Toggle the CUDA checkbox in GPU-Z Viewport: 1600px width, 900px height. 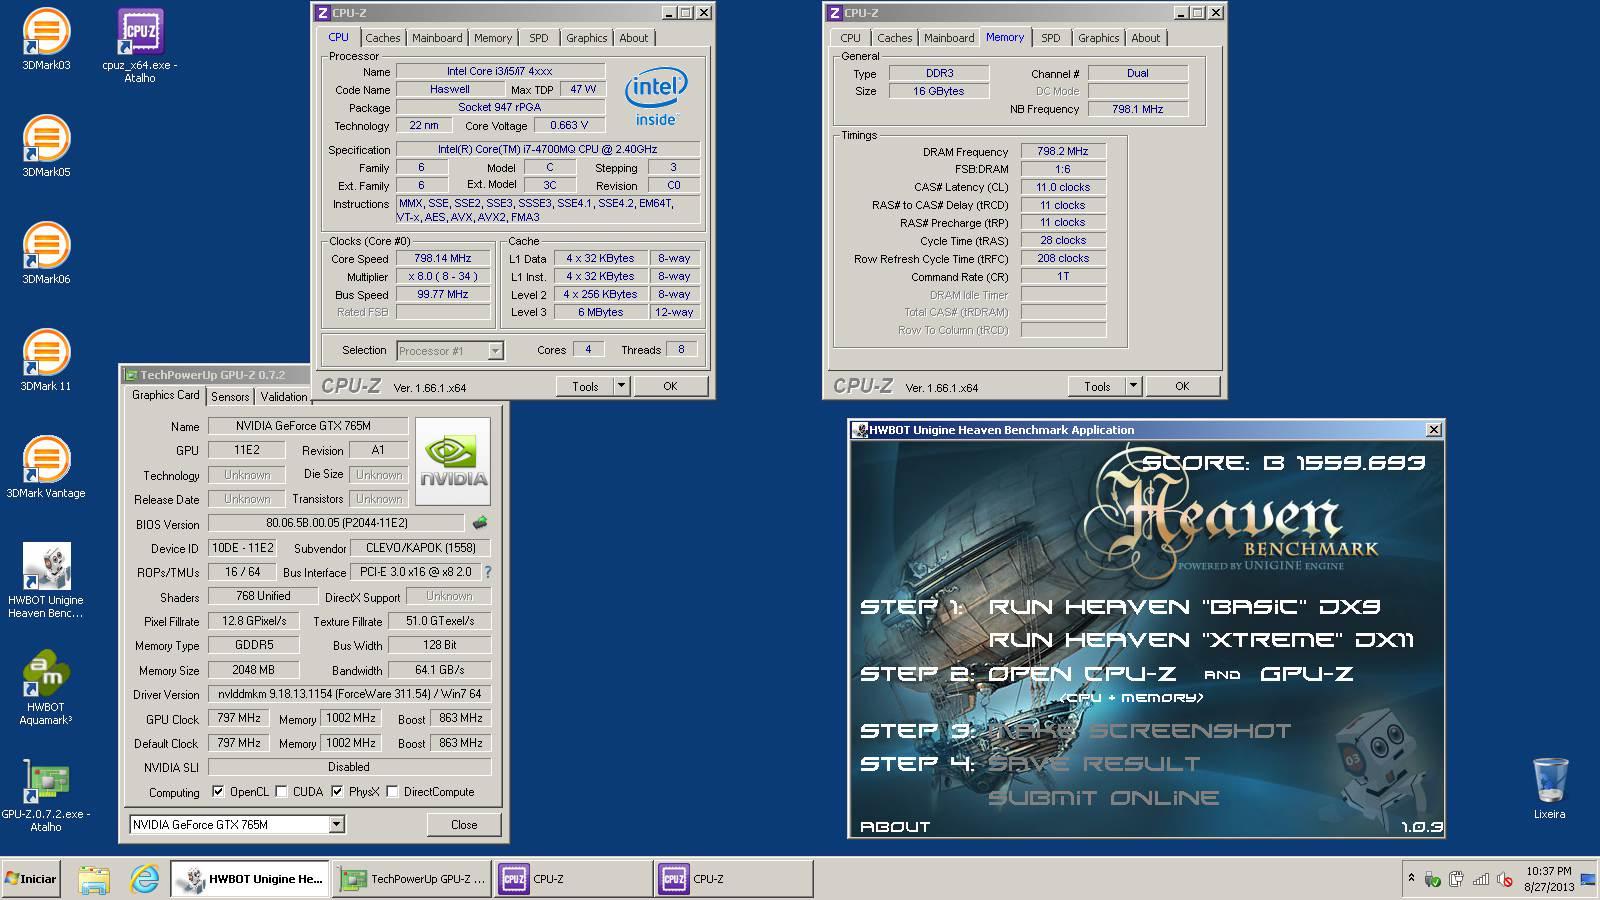tap(282, 792)
